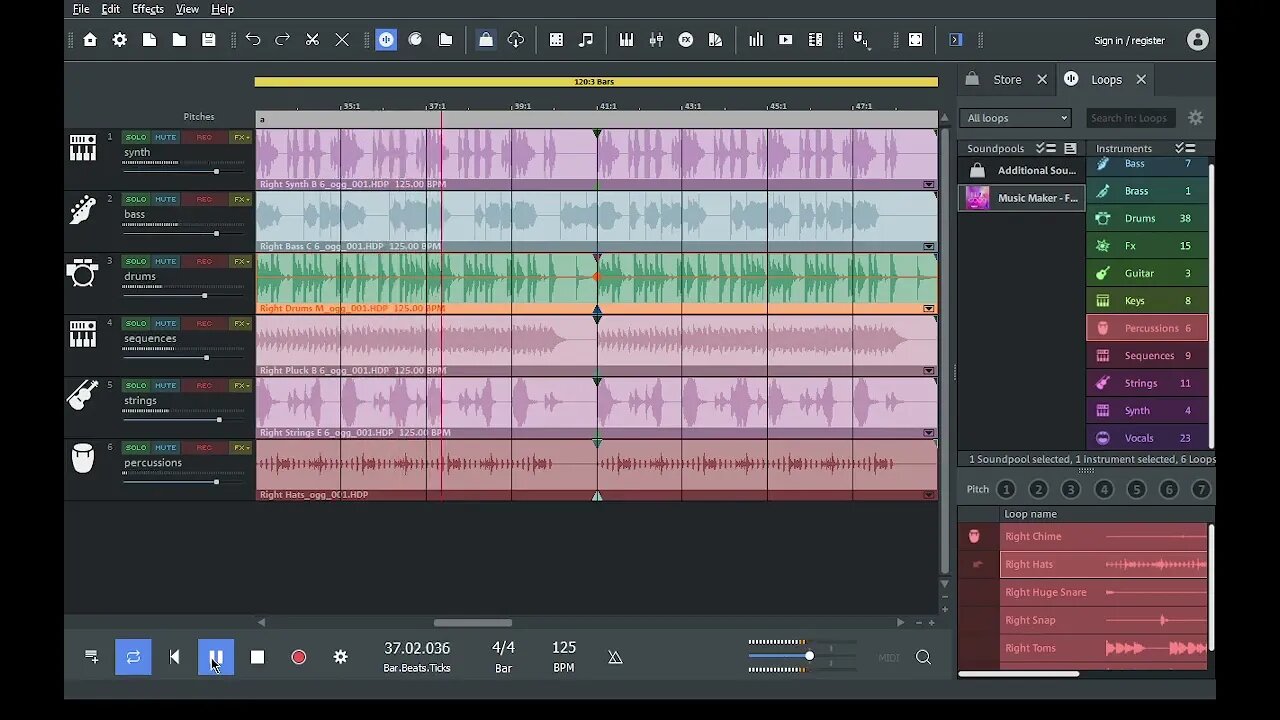Image resolution: width=1280 pixels, height=720 pixels.
Task: Stop playback with the stop button
Action: [257, 657]
